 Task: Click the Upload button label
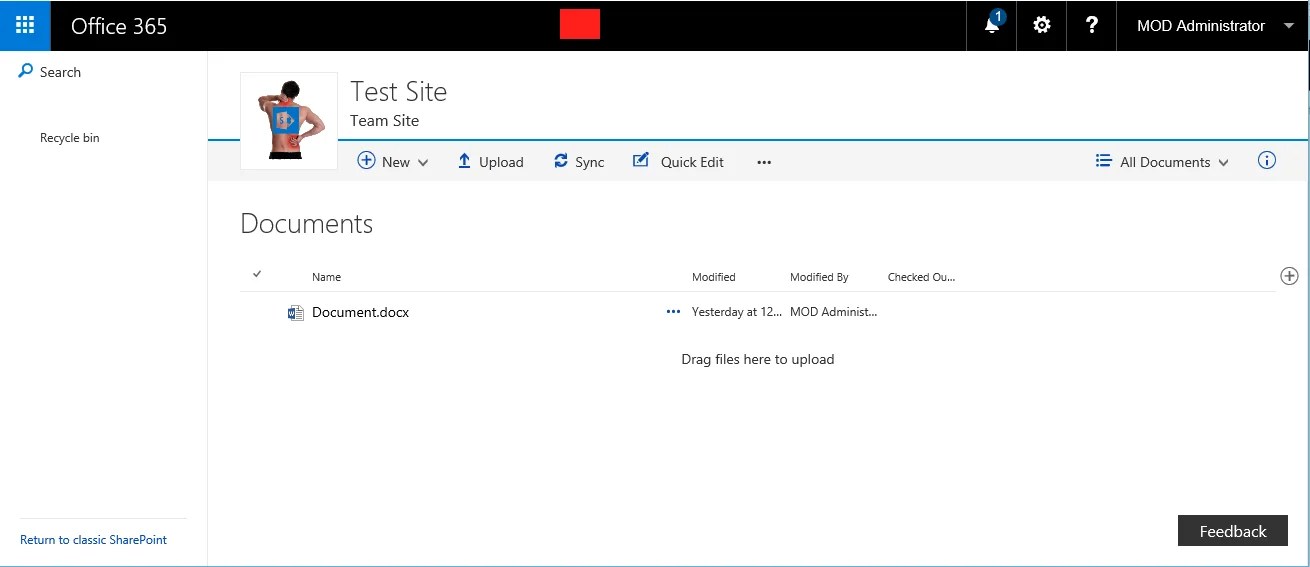coord(501,162)
